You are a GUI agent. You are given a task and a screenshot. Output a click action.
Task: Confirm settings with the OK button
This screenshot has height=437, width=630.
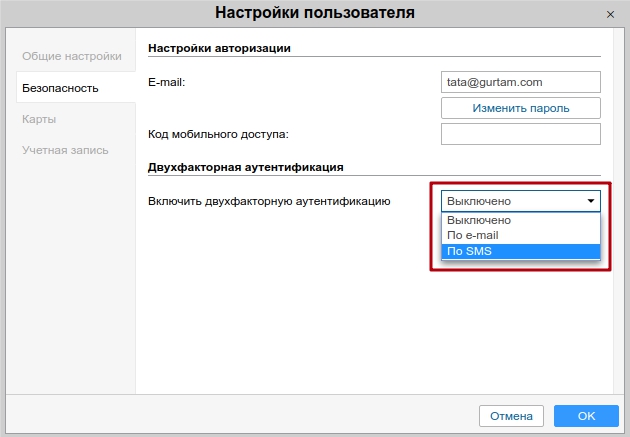586,415
